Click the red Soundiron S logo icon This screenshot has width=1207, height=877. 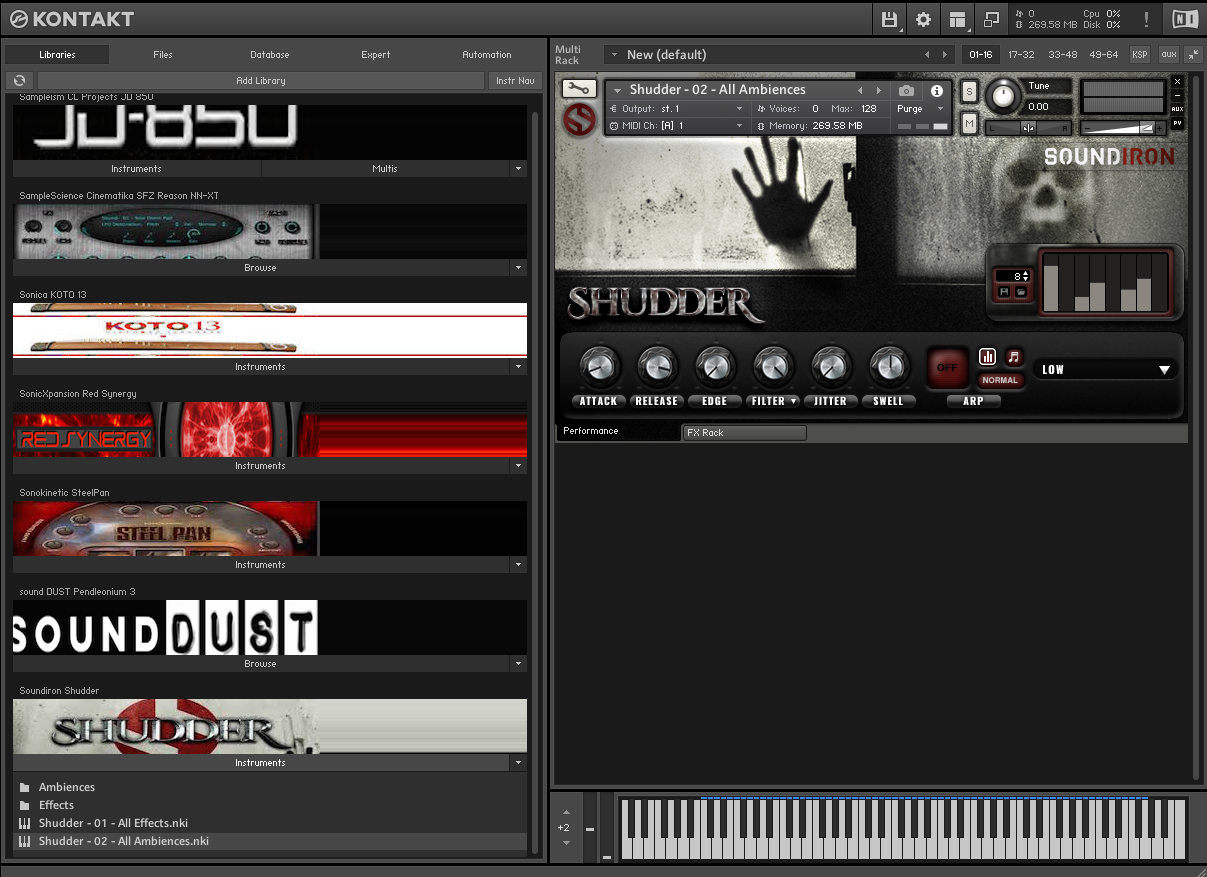tap(578, 120)
